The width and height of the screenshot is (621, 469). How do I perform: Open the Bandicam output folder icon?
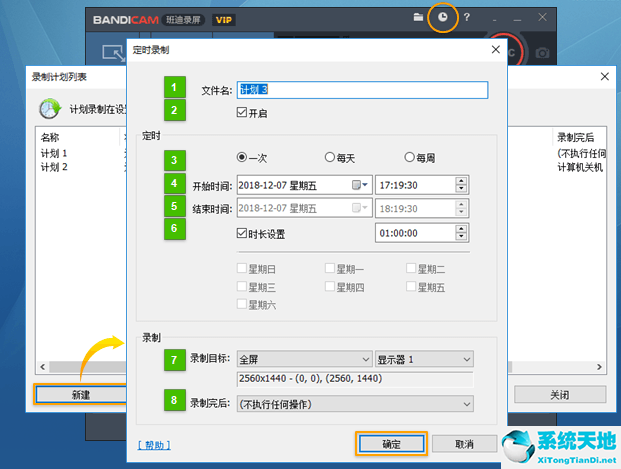[418, 17]
